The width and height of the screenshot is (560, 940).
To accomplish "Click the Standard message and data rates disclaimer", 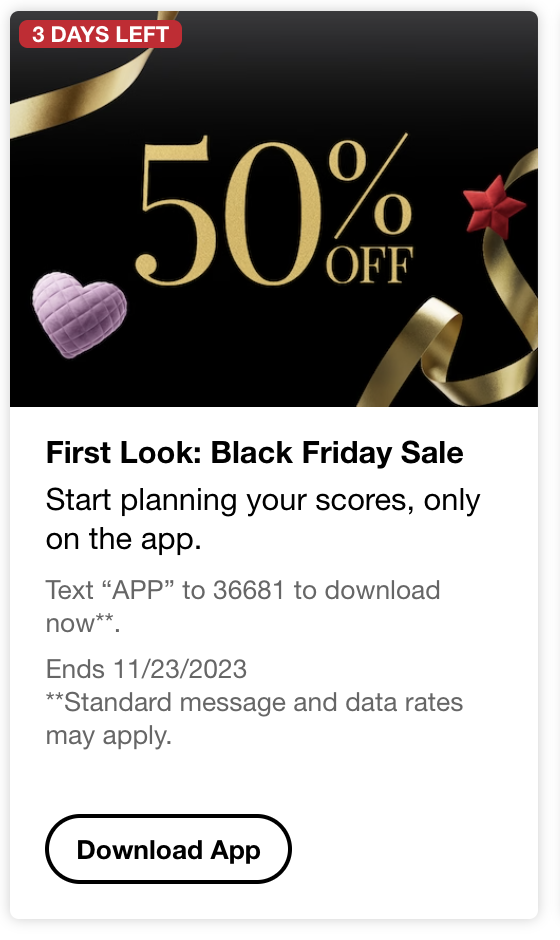I will (x=254, y=702).
